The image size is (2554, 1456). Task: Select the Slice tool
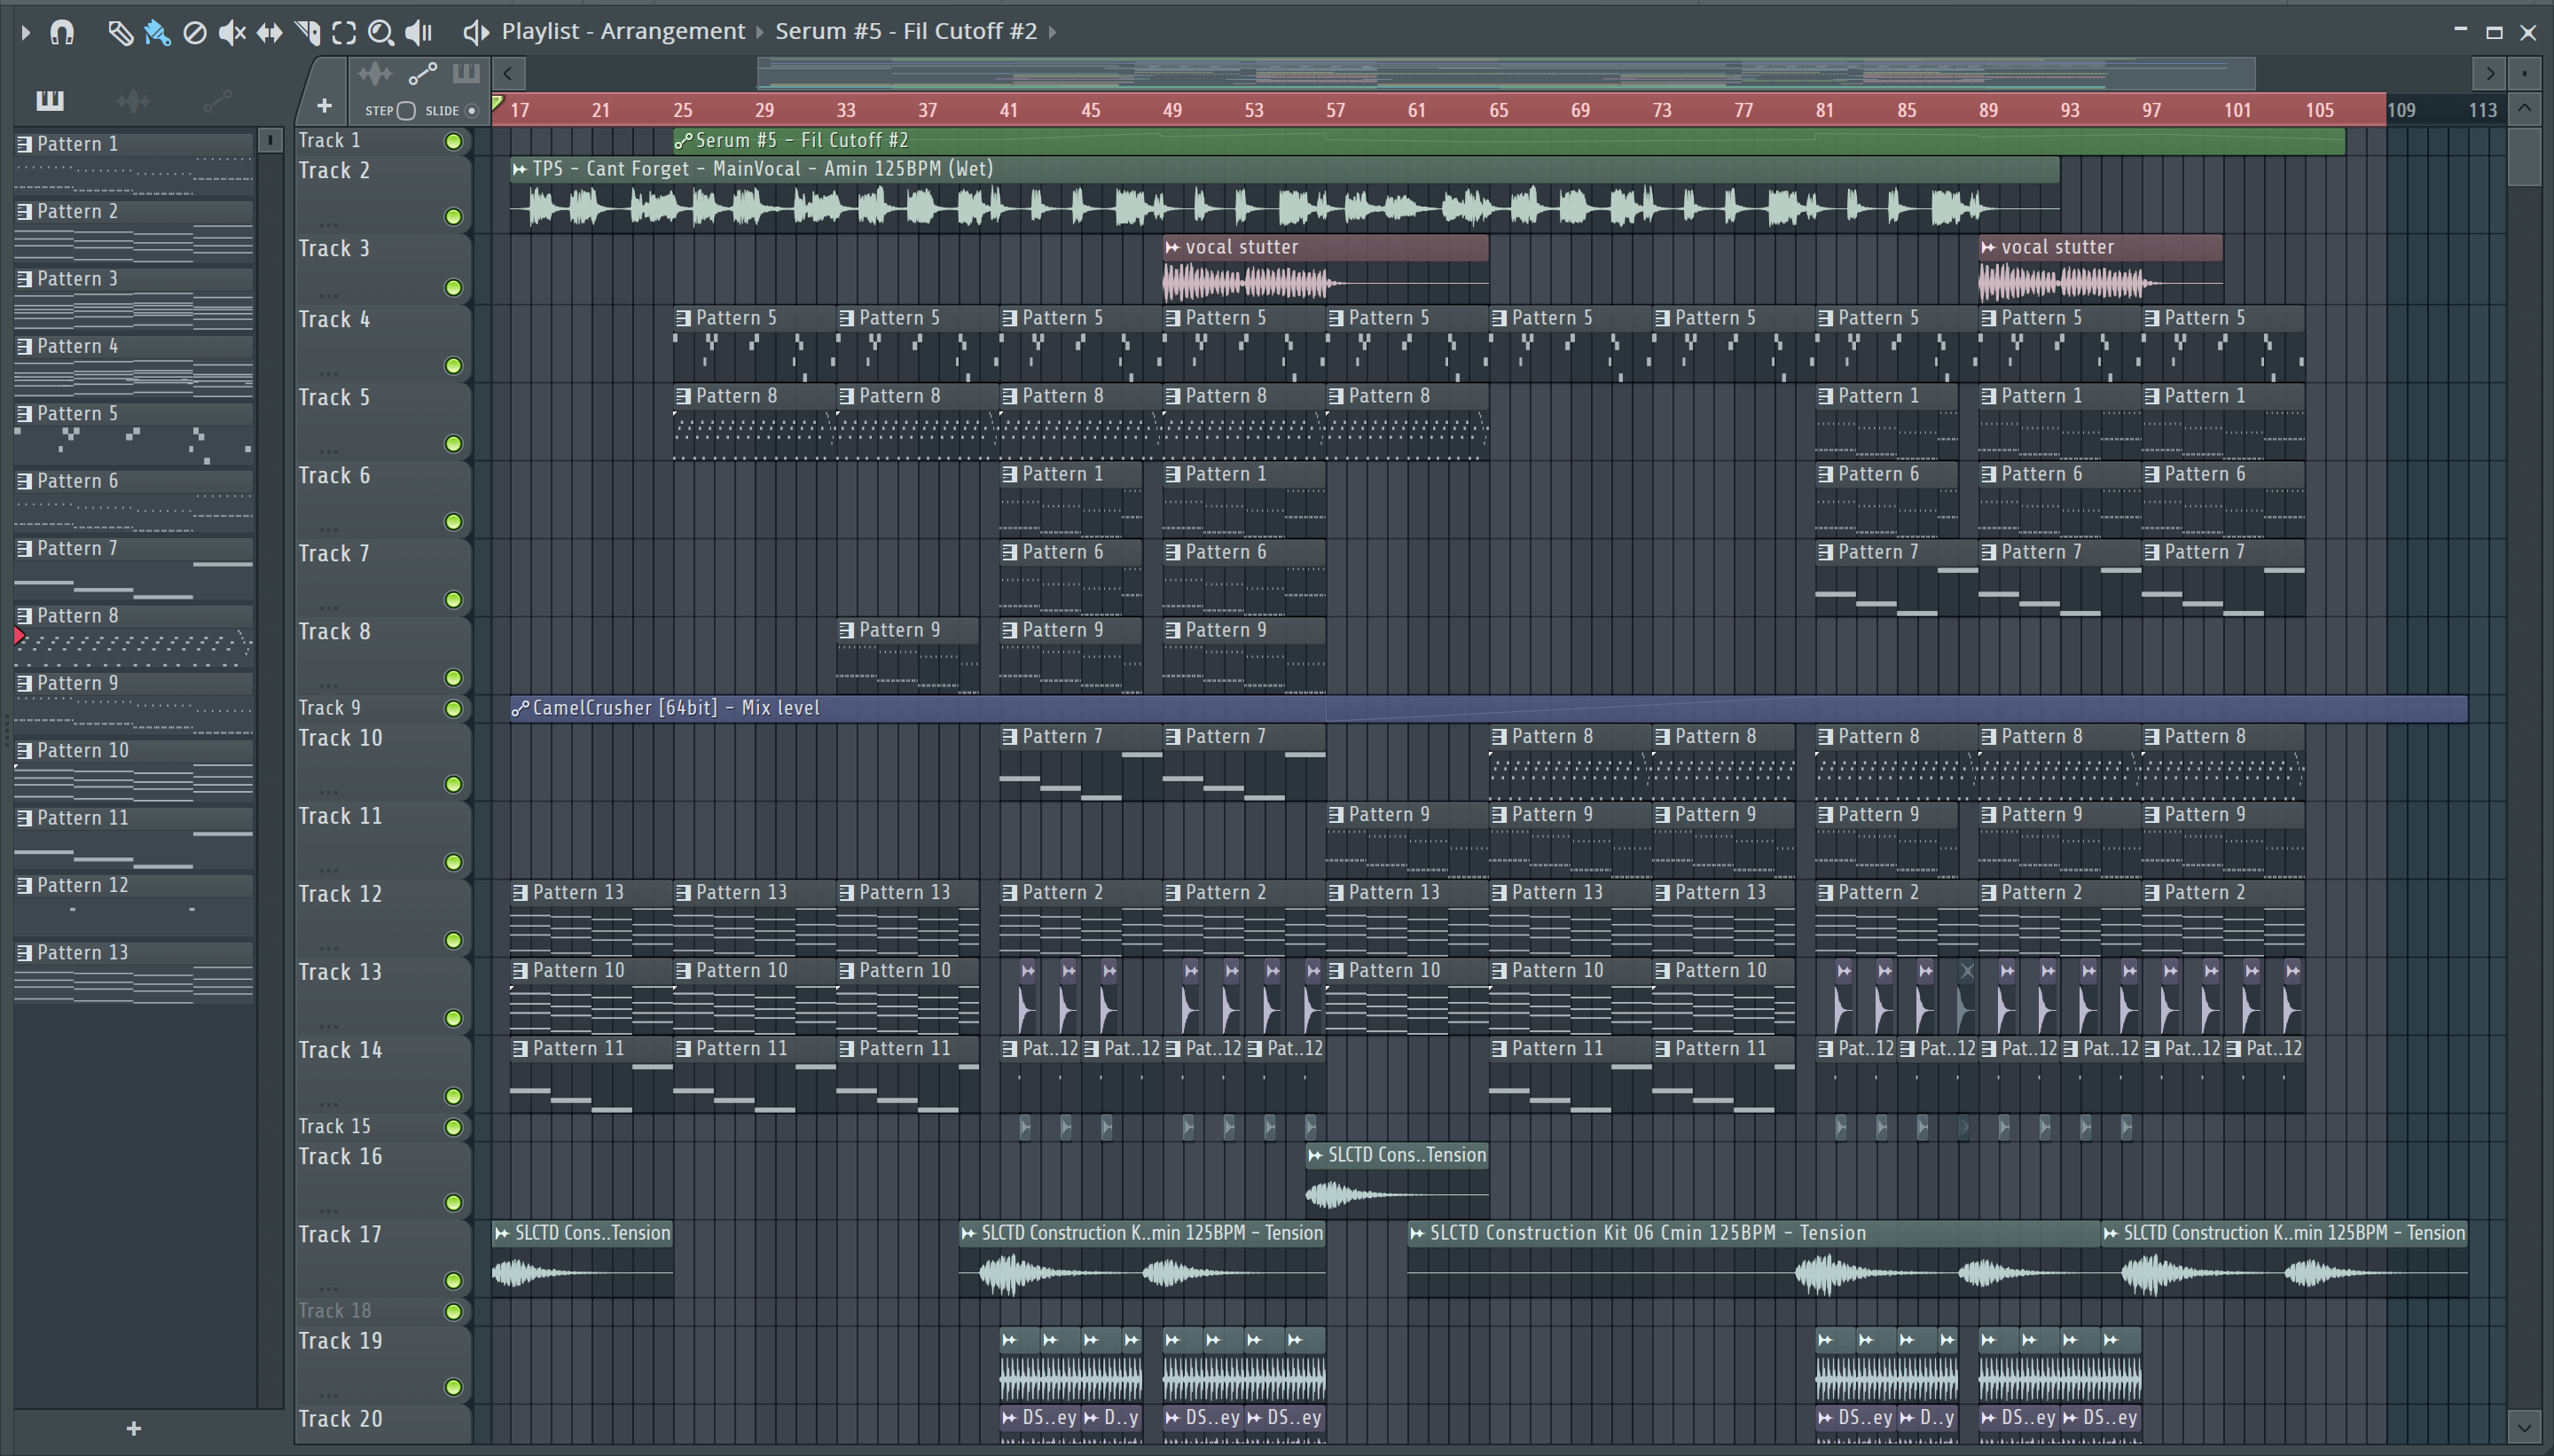click(307, 32)
